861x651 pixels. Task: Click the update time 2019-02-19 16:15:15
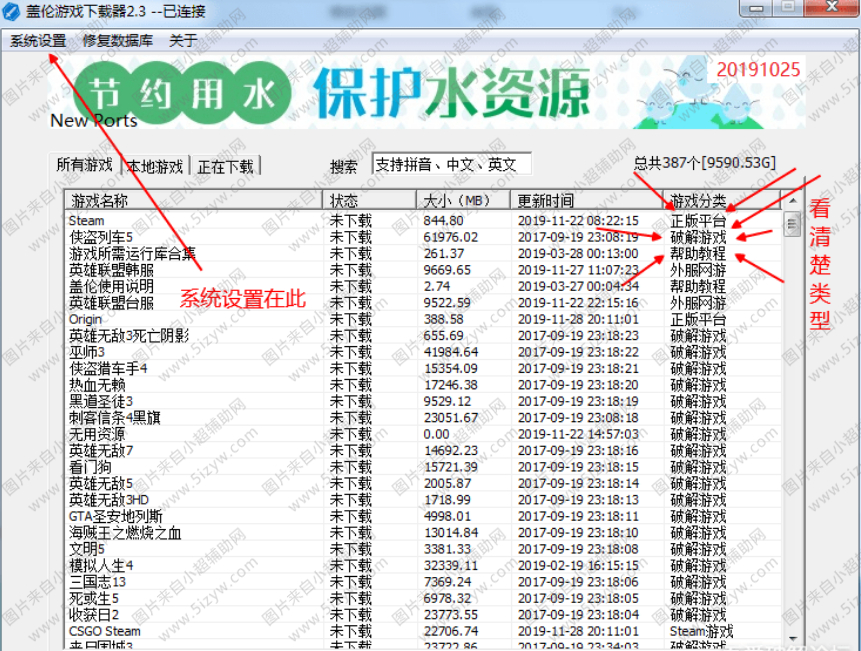[578, 565]
